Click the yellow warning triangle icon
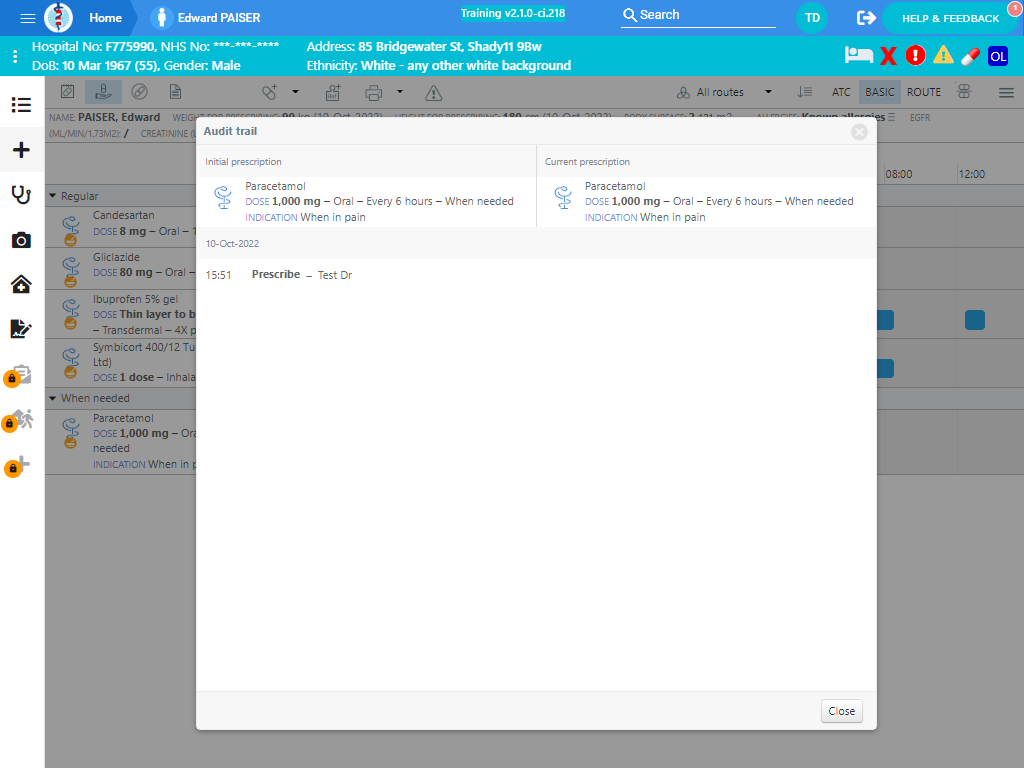This screenshot has height=768, width=1024. coord(942,56)
